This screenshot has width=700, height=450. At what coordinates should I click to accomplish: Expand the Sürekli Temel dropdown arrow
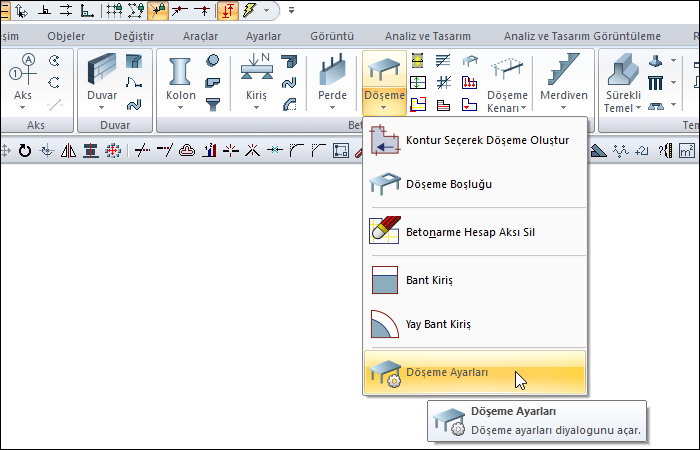(638, 108)
